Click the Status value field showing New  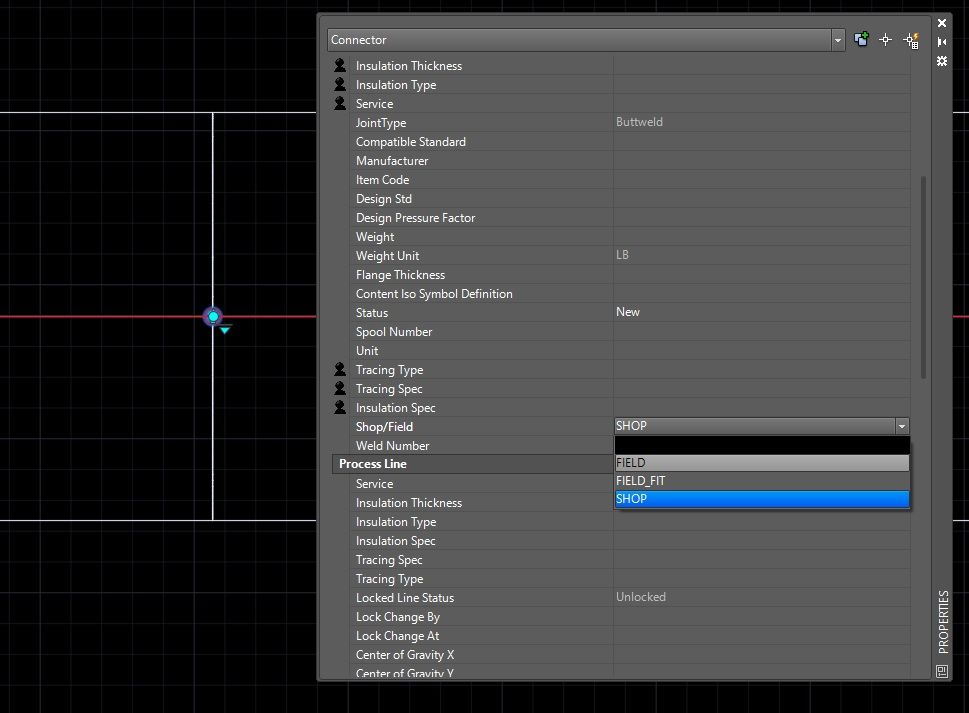pyautogui.click(x=761, y=312)
